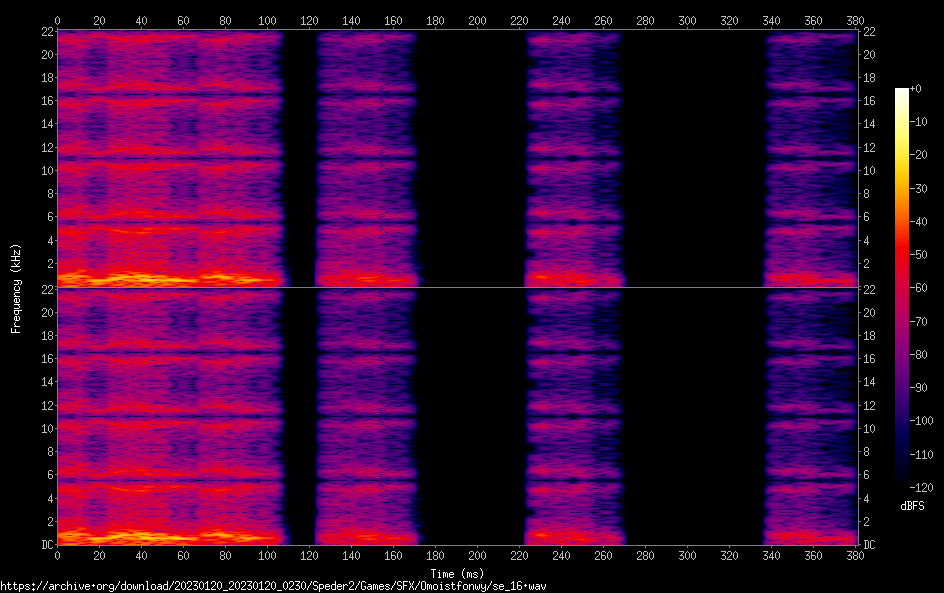Click the "-60" label on the color scale

pyautogui.click(x=918, y=289)
